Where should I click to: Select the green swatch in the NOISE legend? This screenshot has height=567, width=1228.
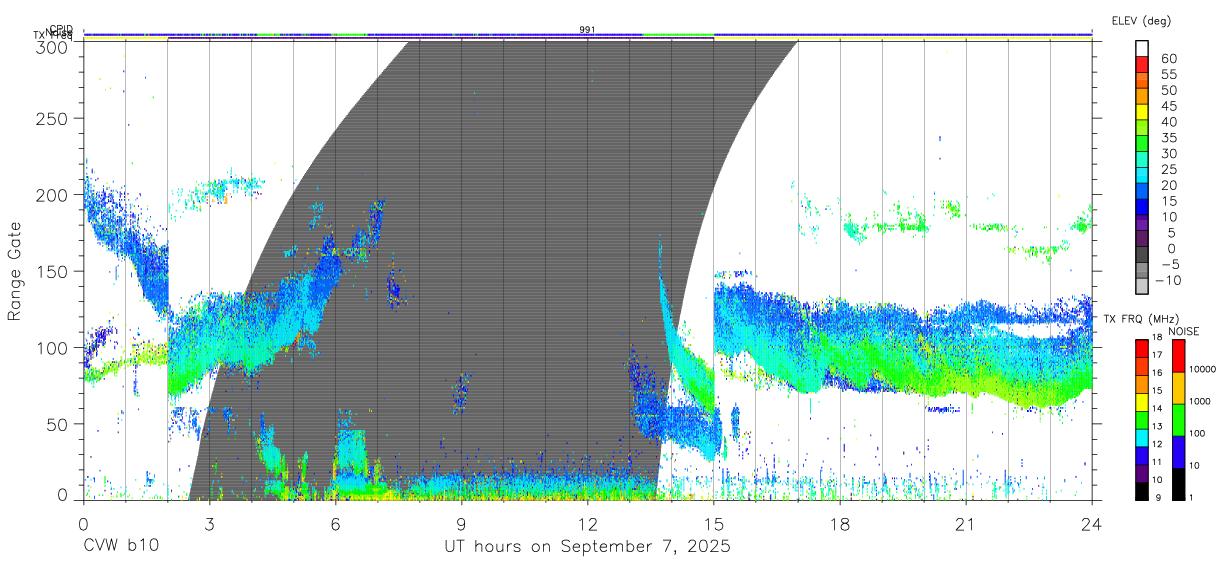click(x=1177, y=420)
